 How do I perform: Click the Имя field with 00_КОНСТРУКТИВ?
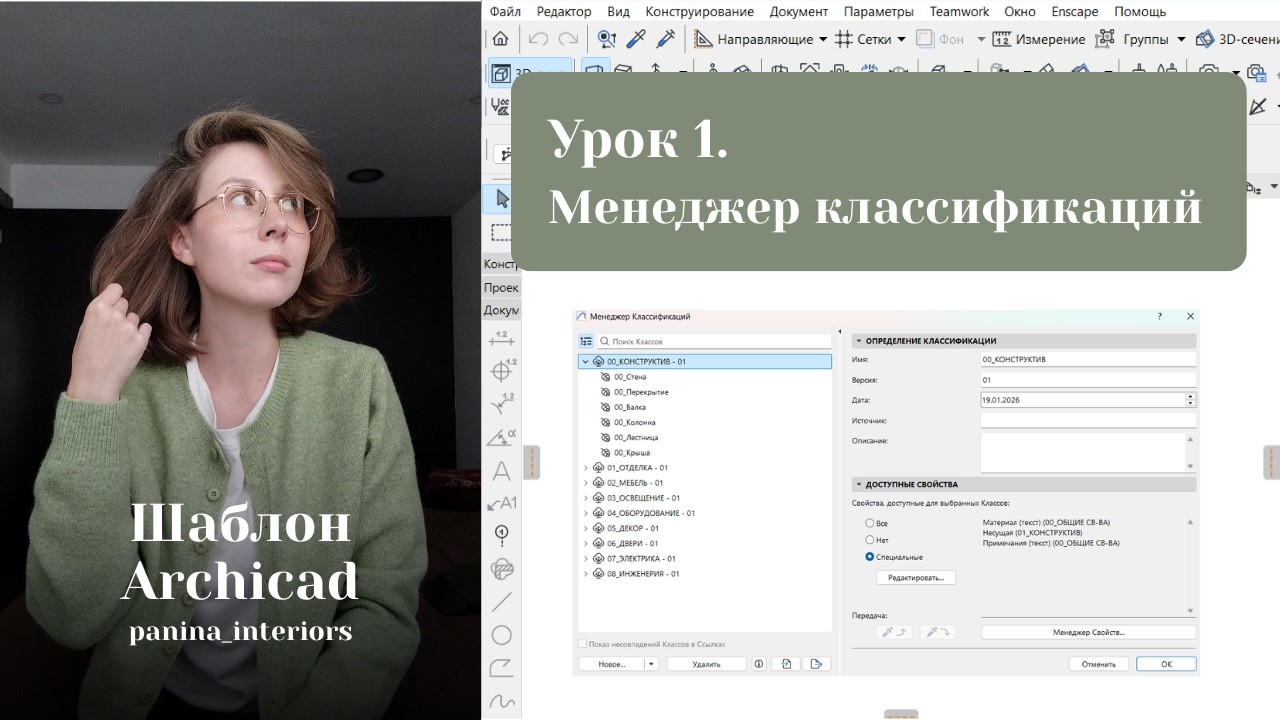[1088, 359]
